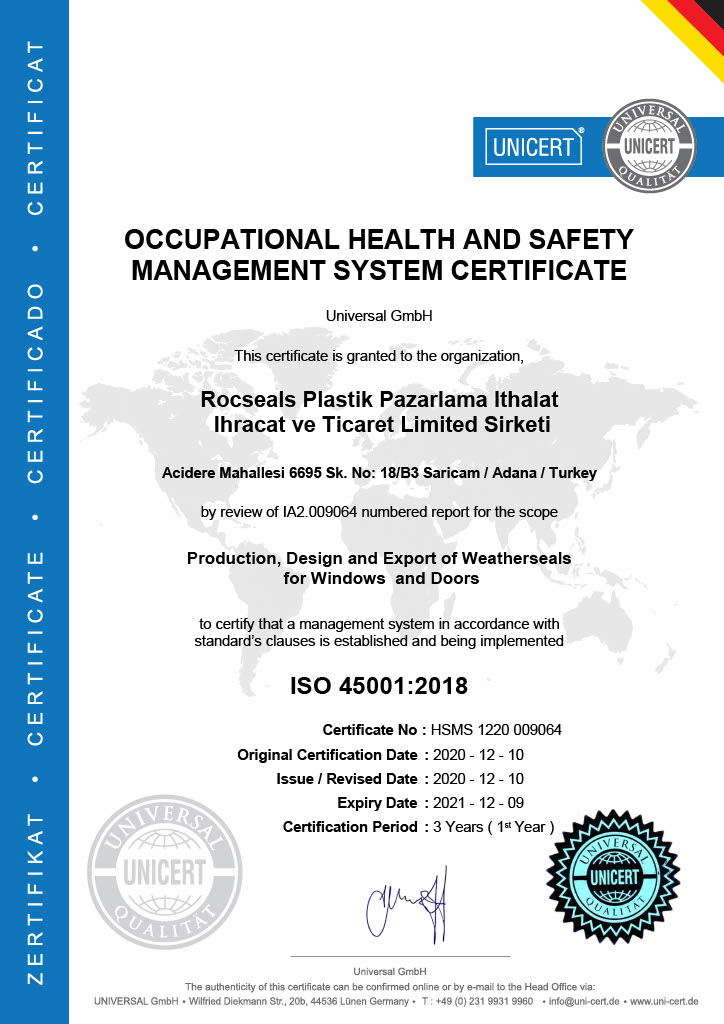Click 'ZERTIFIKAT' on the blue sidebar
This screenshot has height=1024, width=724.
(35, 899)
